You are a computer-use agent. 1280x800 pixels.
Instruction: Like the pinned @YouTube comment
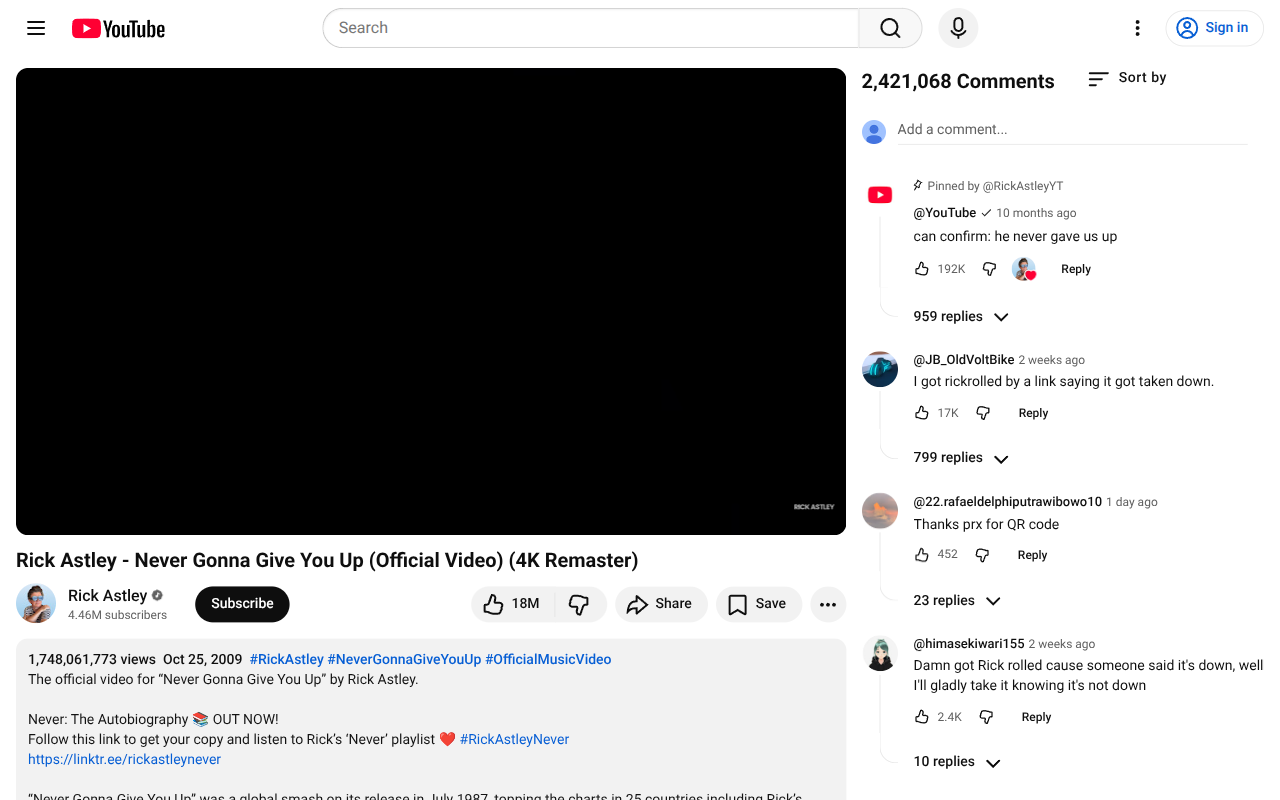tap(922, 268)
